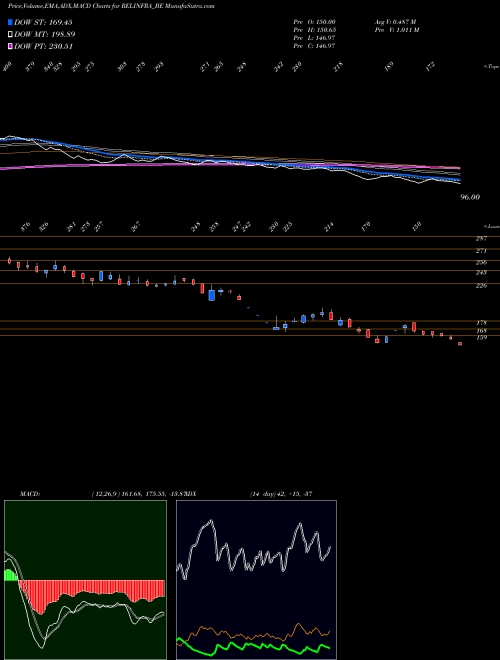Click the 287 price level label
The image size is (500, 660).
(x=481, y=239)
